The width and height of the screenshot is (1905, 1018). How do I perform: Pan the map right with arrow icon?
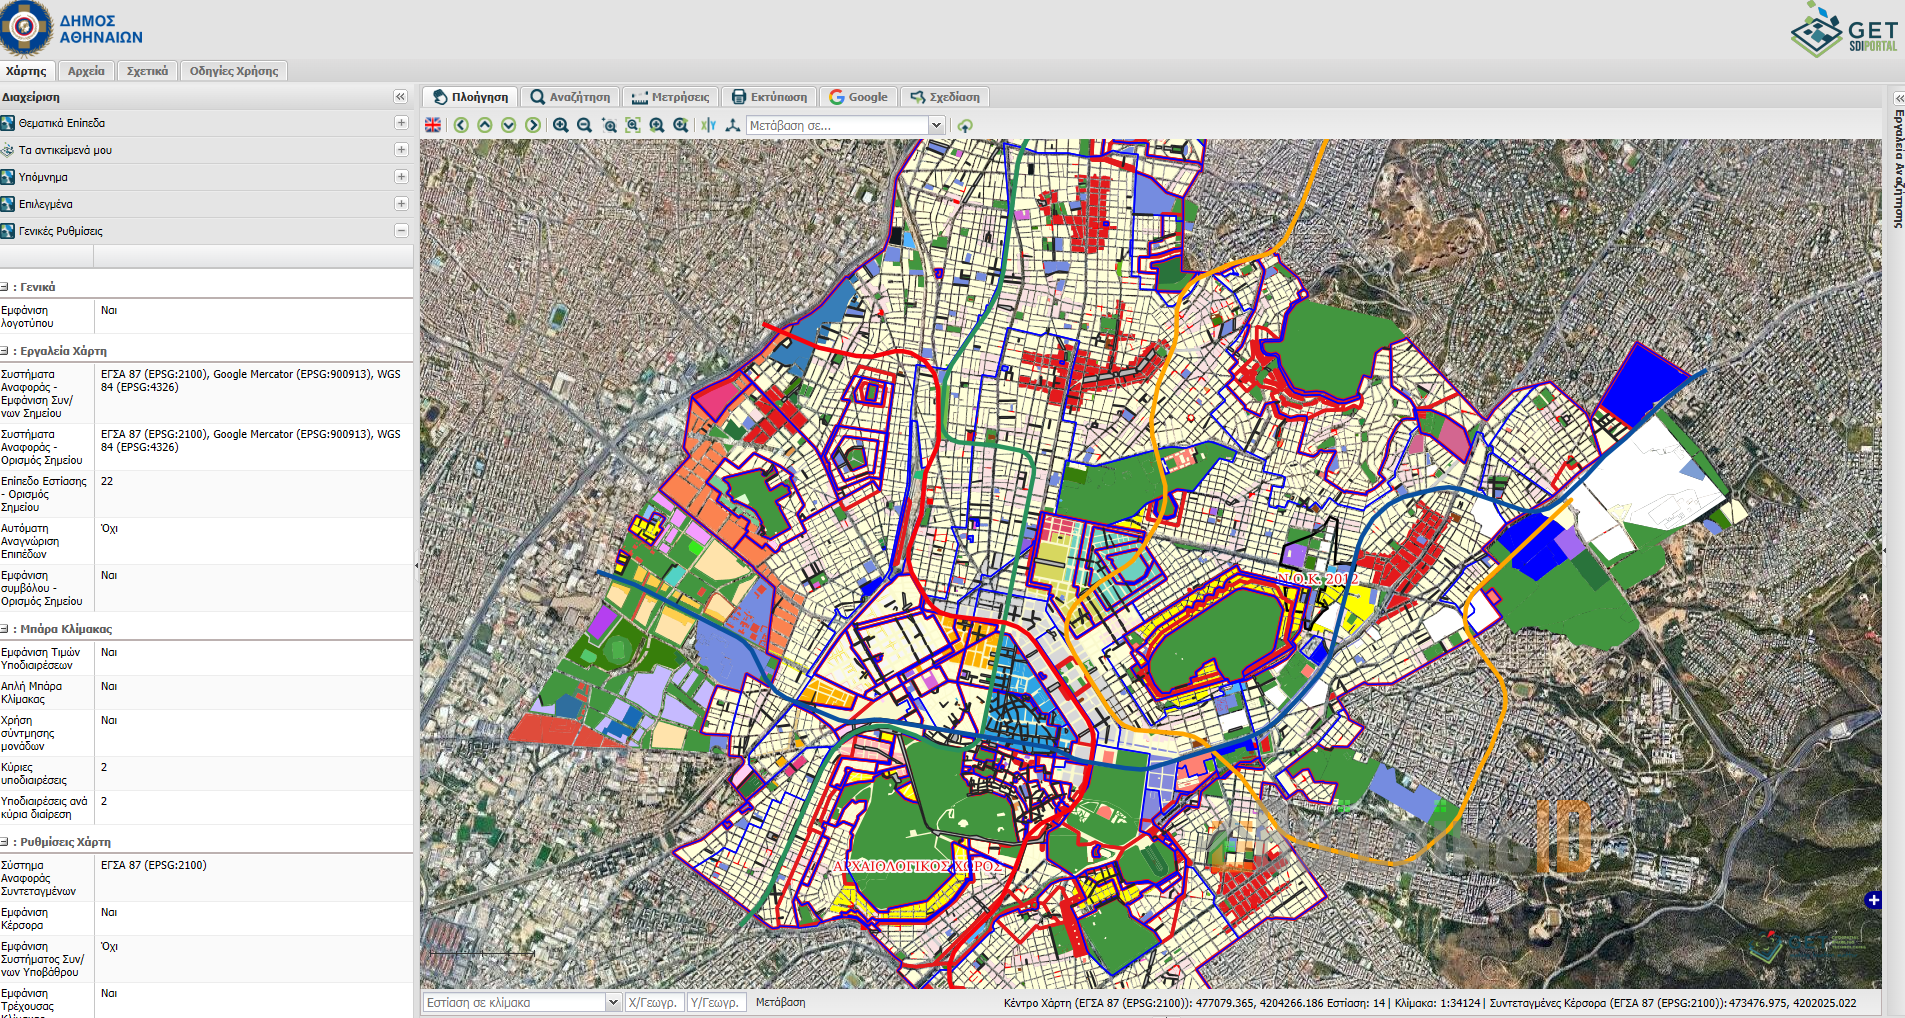(x=533, y=125)
